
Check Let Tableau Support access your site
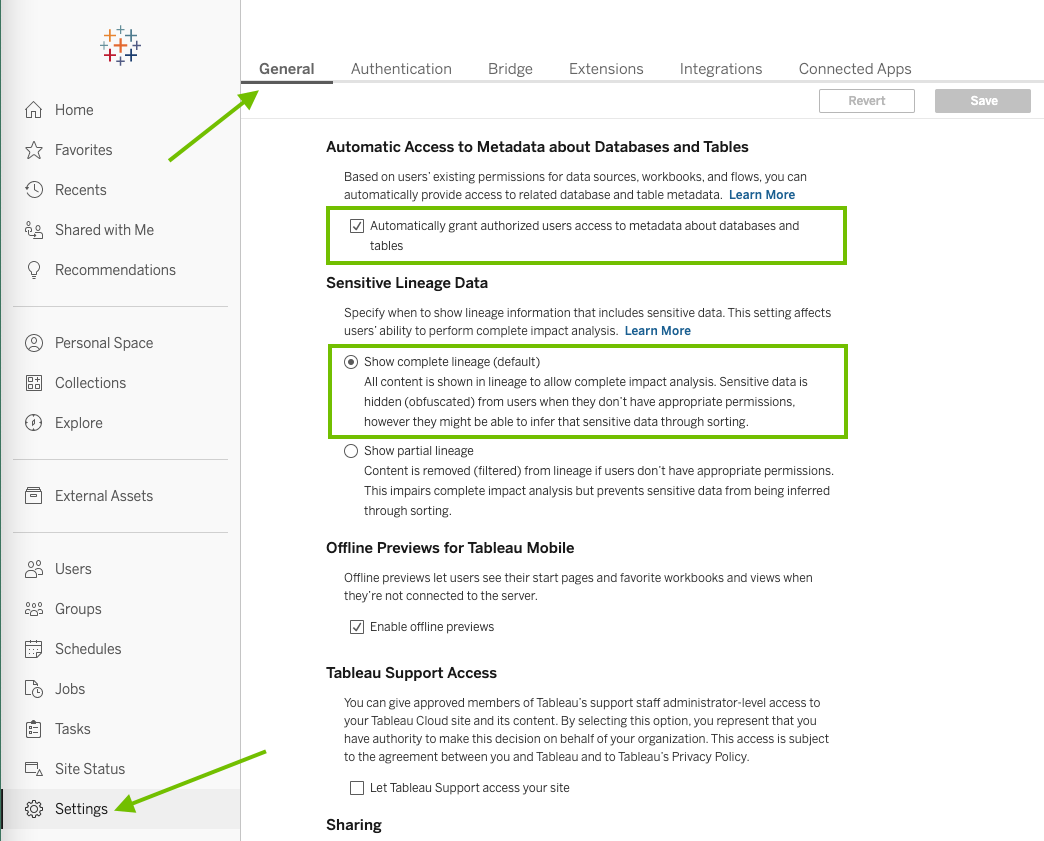pyautogui.click(x=357, y=788)
